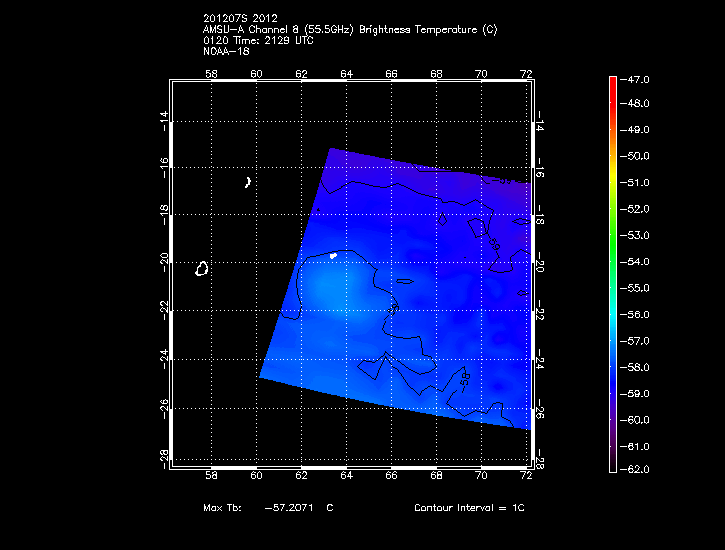The image size is (725, 550).
Task: Click the -28 latitude label on the left axis
Action: click(164, 455)
